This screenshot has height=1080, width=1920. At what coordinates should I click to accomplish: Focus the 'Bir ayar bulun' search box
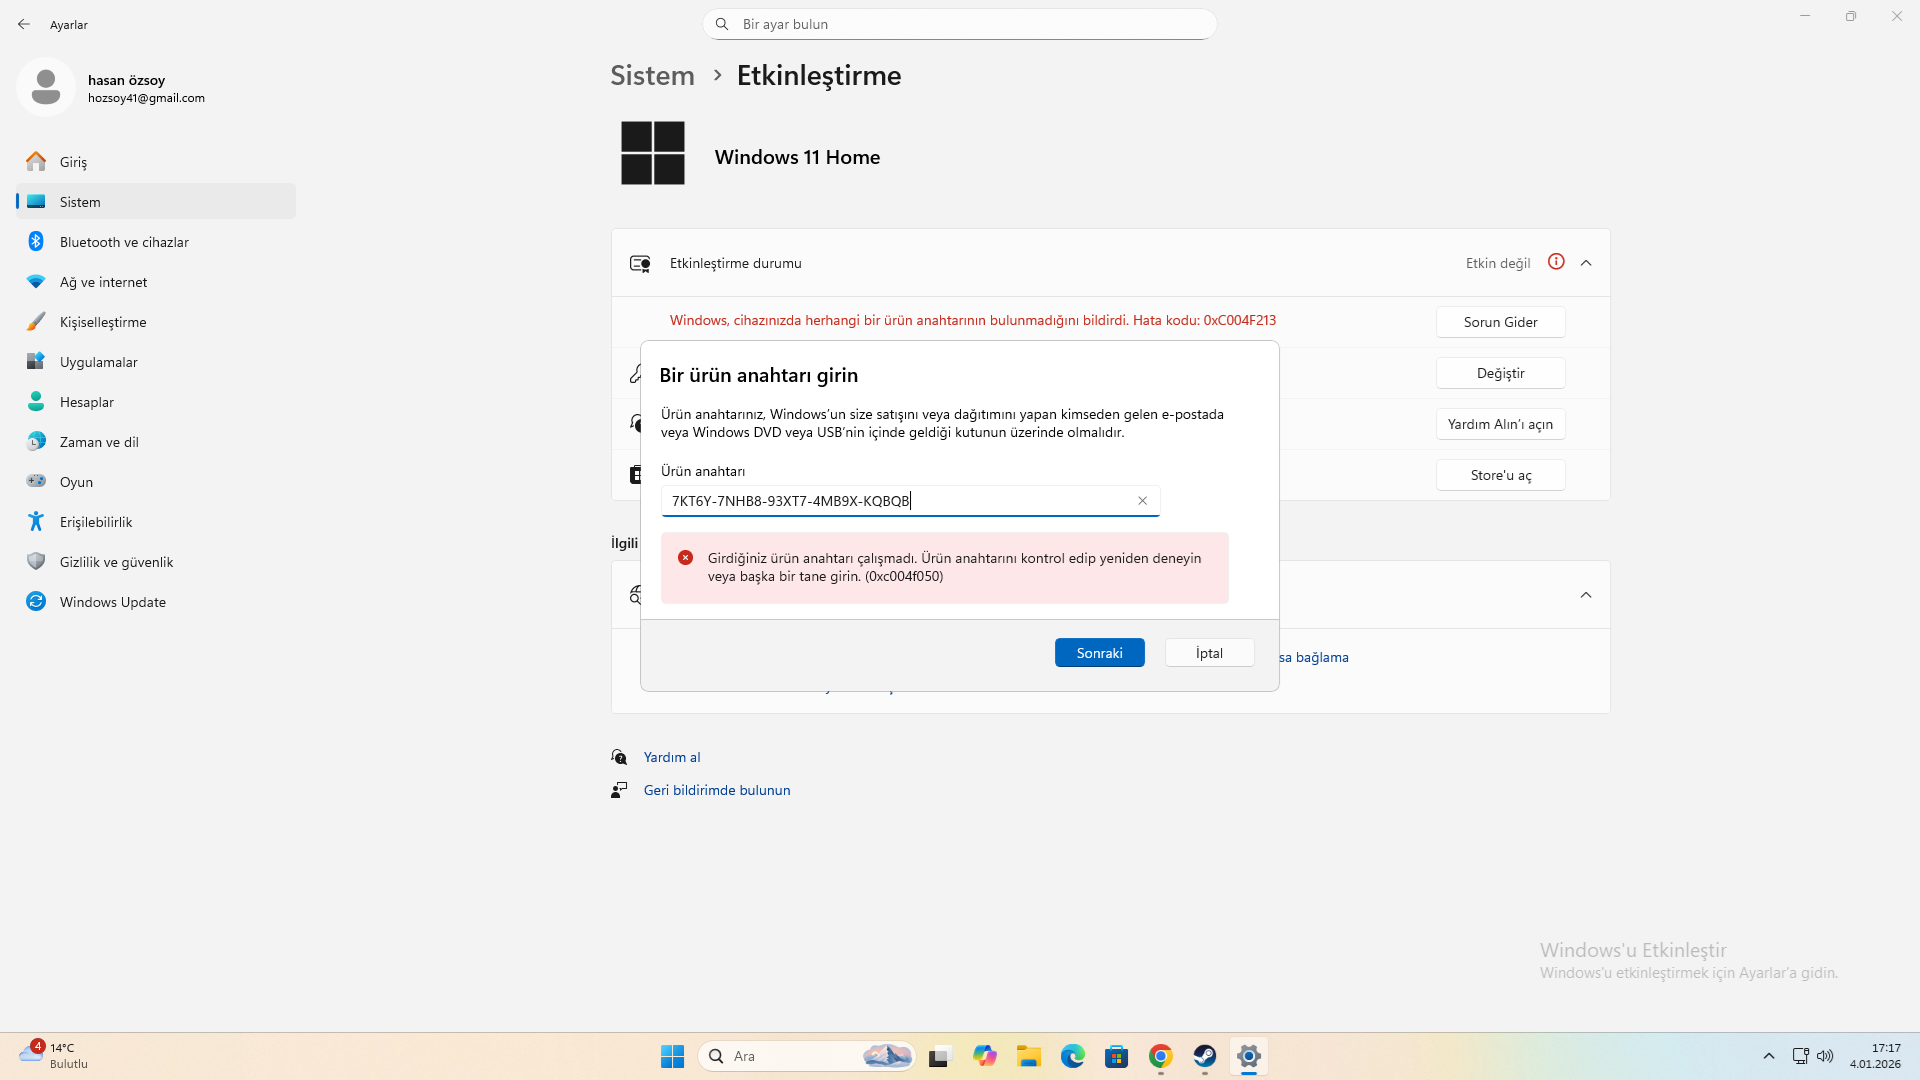(960, 24)
